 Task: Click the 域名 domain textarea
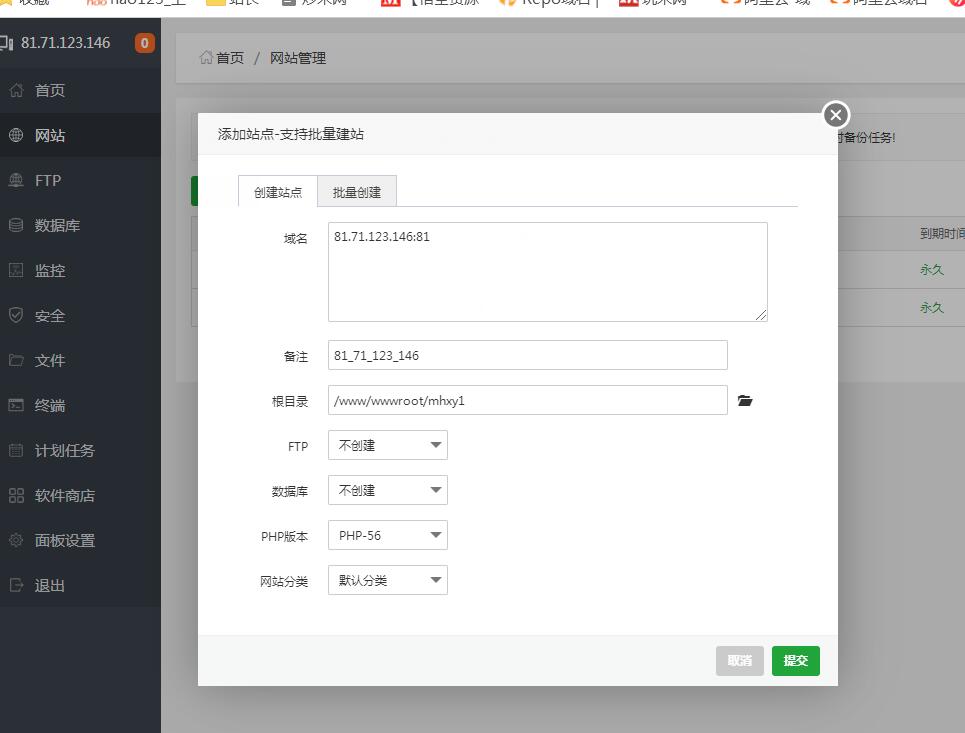click(547, 272)
